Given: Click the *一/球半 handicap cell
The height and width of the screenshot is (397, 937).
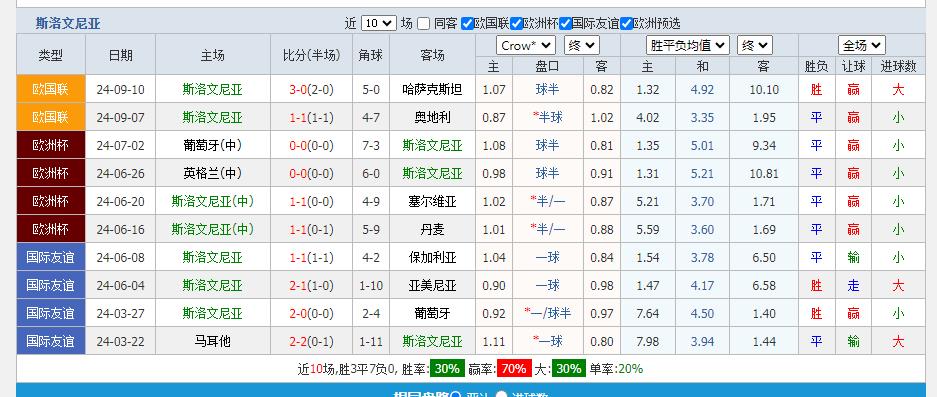Looking at the screenshot, I should click(547, 313).
